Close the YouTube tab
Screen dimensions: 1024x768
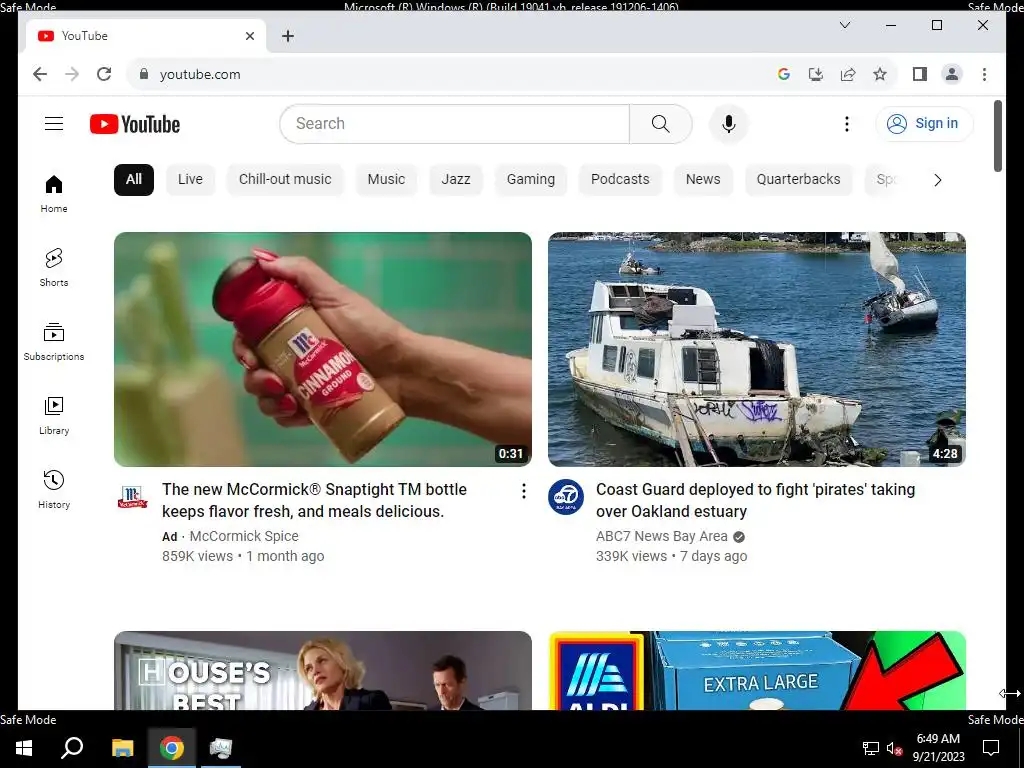click(x=249, y=36)
